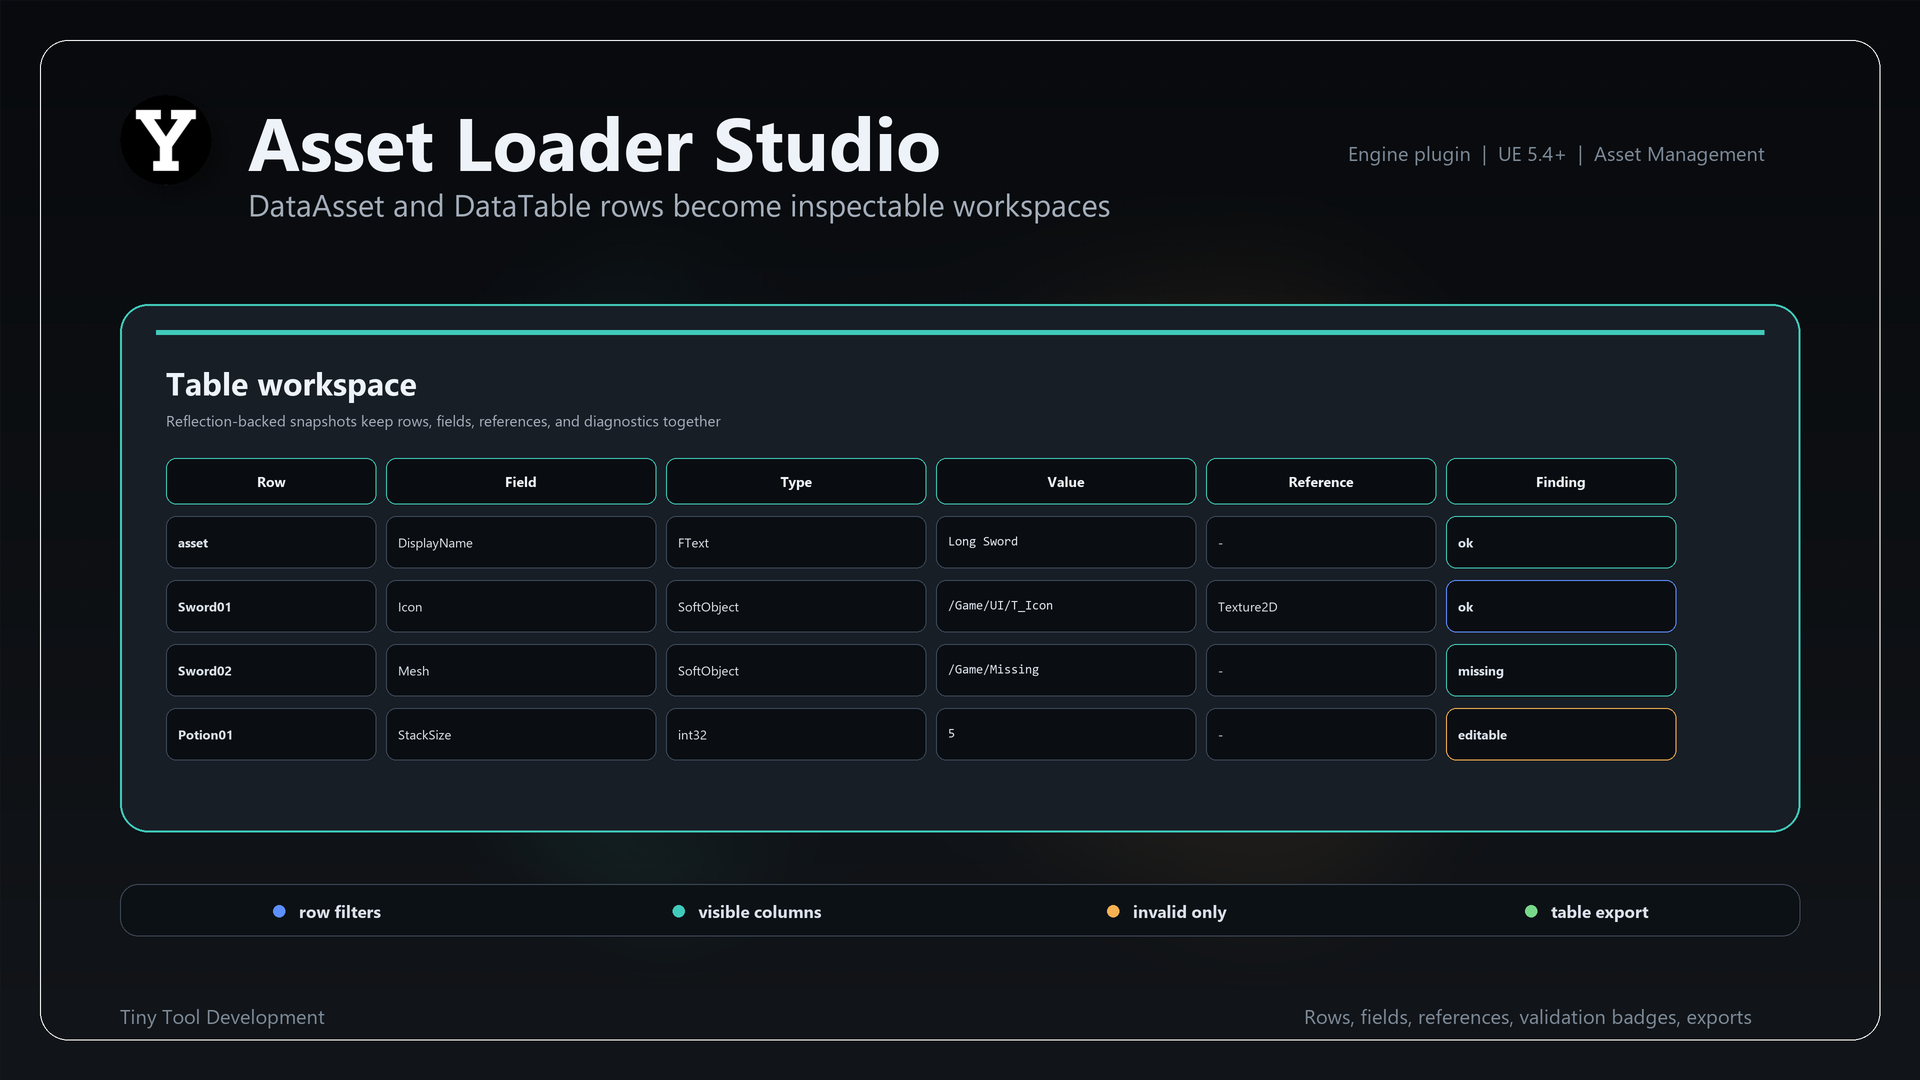This screenshot has width=1920, height=1080.
Task: Click the SoftObject type cell in Sword02 row
Action: (x=796, y=670)
